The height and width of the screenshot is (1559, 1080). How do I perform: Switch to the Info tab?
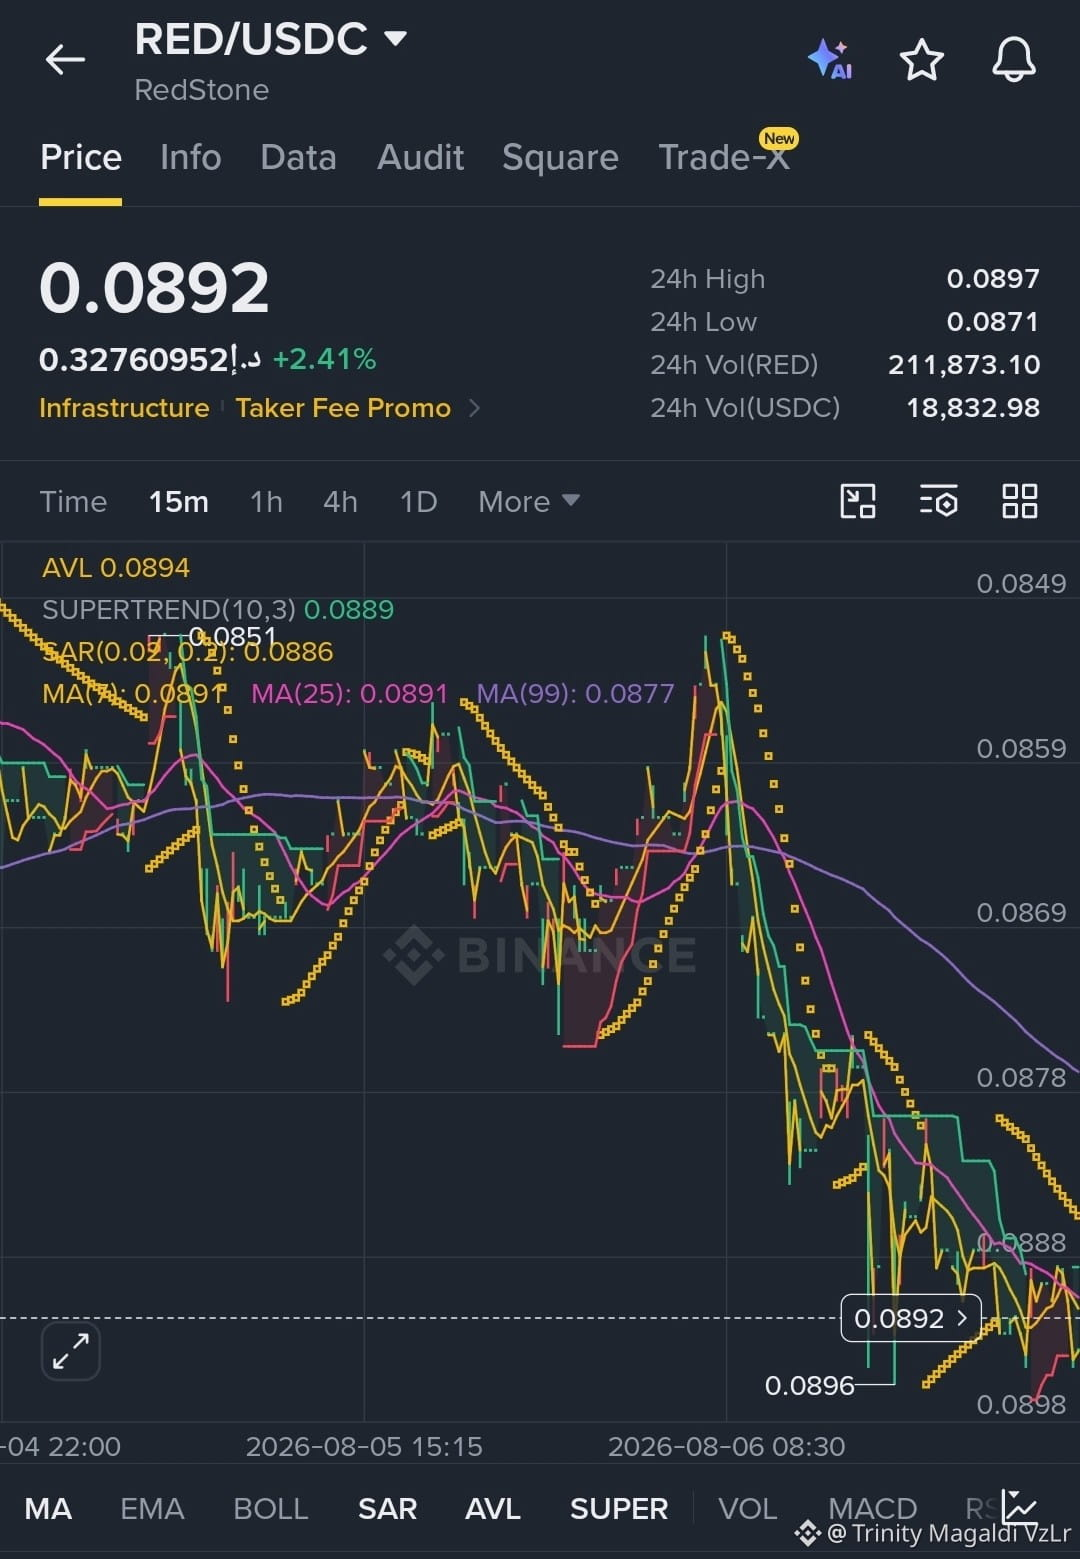coord(191,157)
